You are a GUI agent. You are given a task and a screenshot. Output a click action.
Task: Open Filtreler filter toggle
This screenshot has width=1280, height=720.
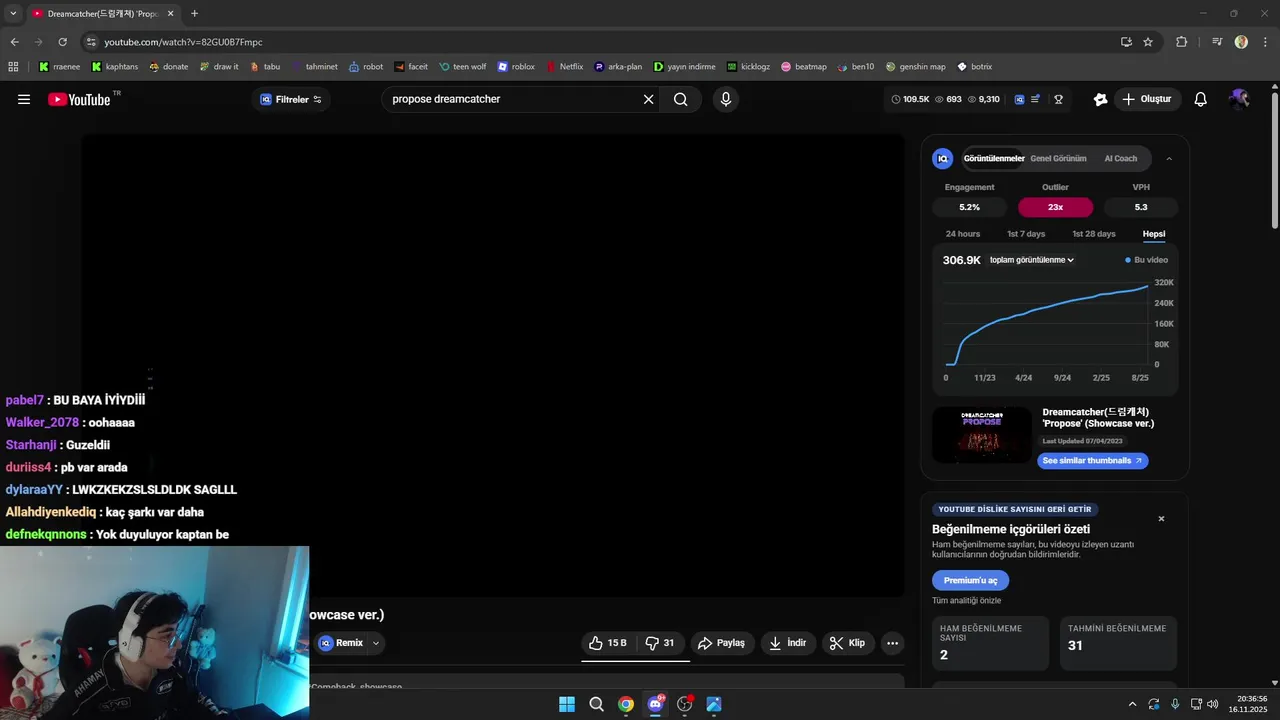(291, 99)
